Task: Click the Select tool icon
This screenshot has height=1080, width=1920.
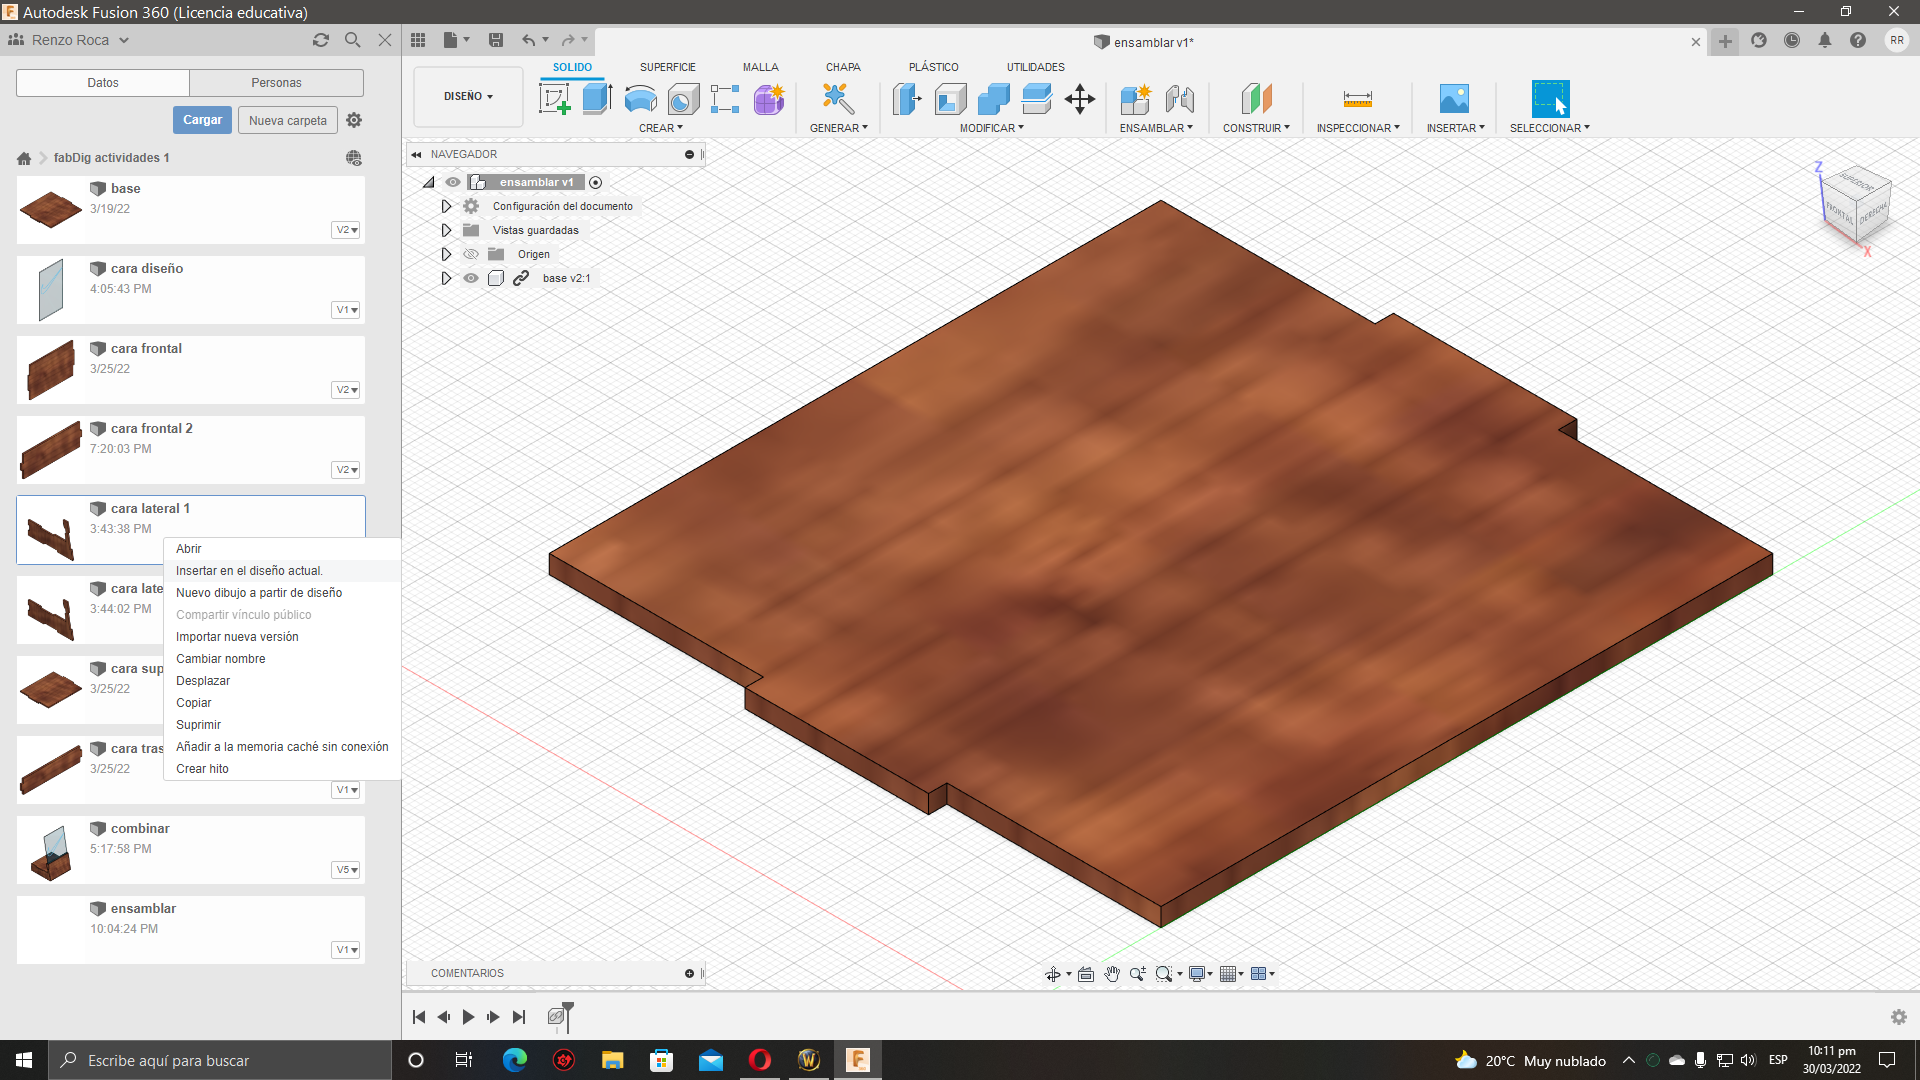Action: 1550,99
